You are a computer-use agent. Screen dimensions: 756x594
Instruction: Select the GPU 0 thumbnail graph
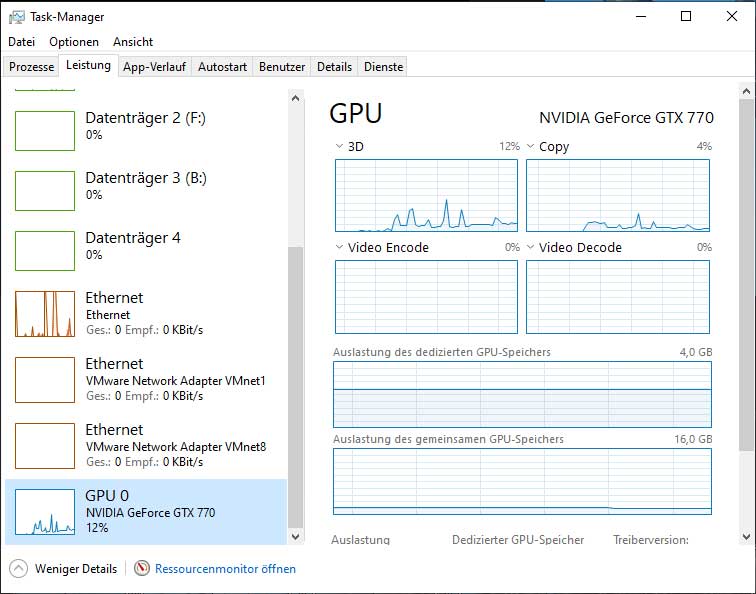pyautogui.click(x=45, y=512)
